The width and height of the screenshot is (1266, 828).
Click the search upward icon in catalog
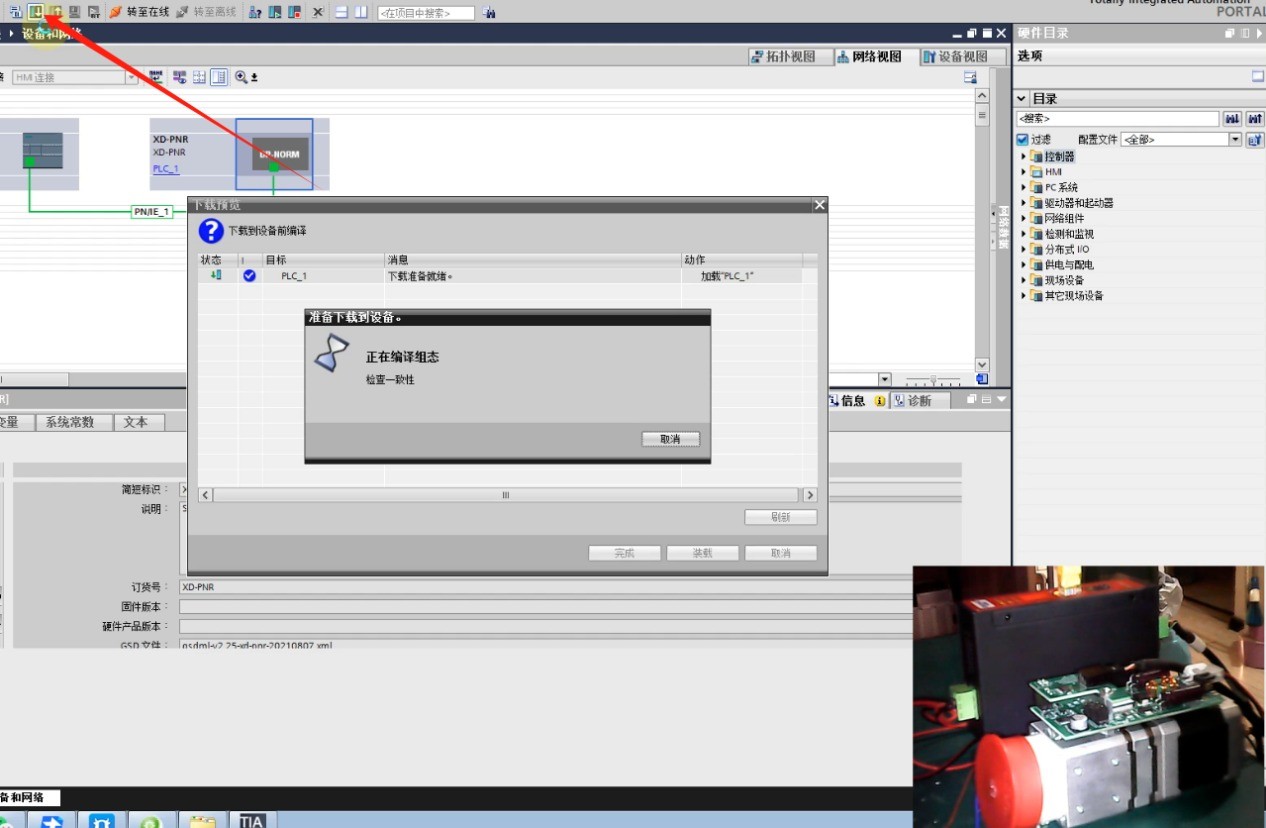[x=1255, y=119]
